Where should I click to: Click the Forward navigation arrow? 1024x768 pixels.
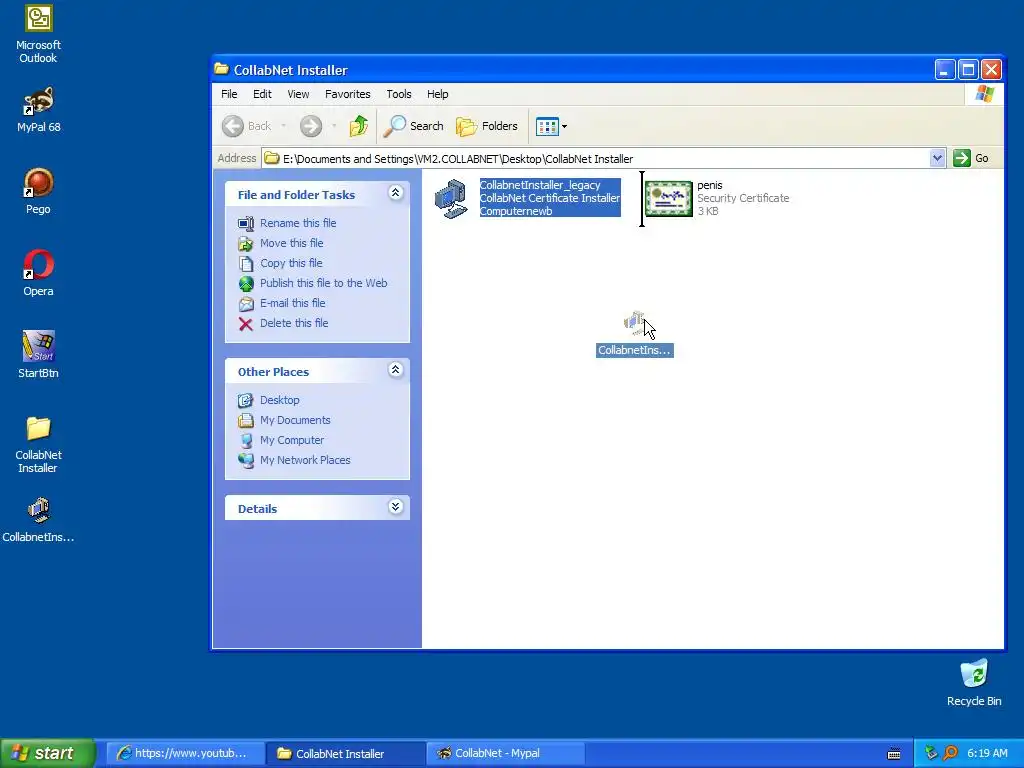tap(311, 126)
